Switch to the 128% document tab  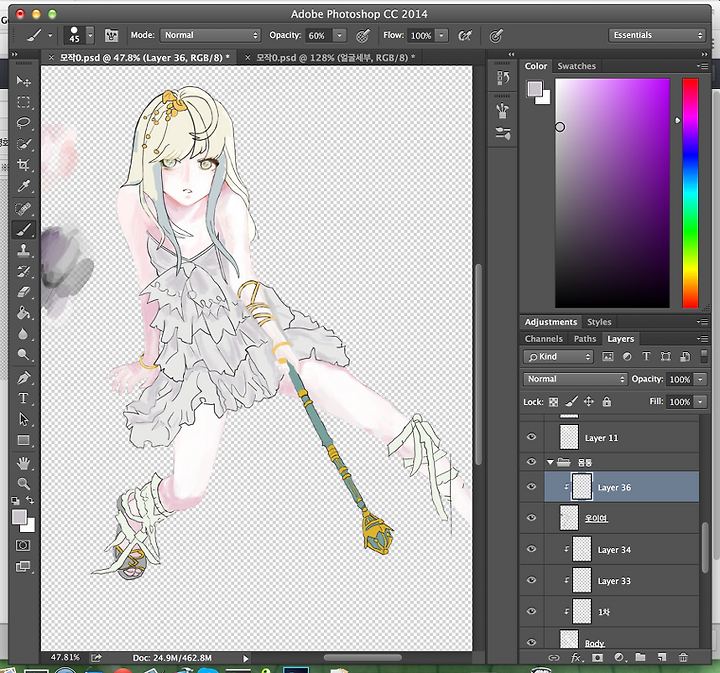(x=335, y=58)
